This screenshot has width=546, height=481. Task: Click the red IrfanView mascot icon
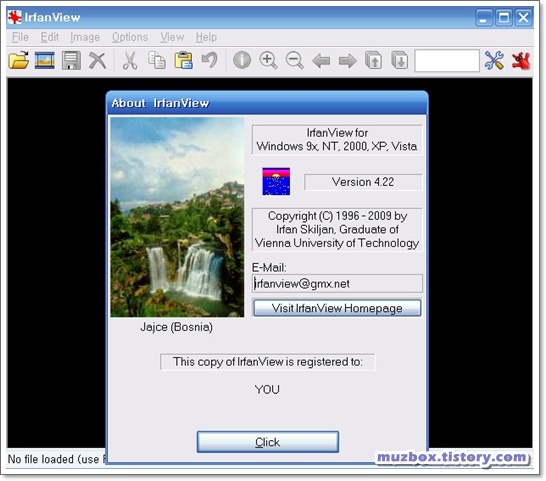(521, 60)
